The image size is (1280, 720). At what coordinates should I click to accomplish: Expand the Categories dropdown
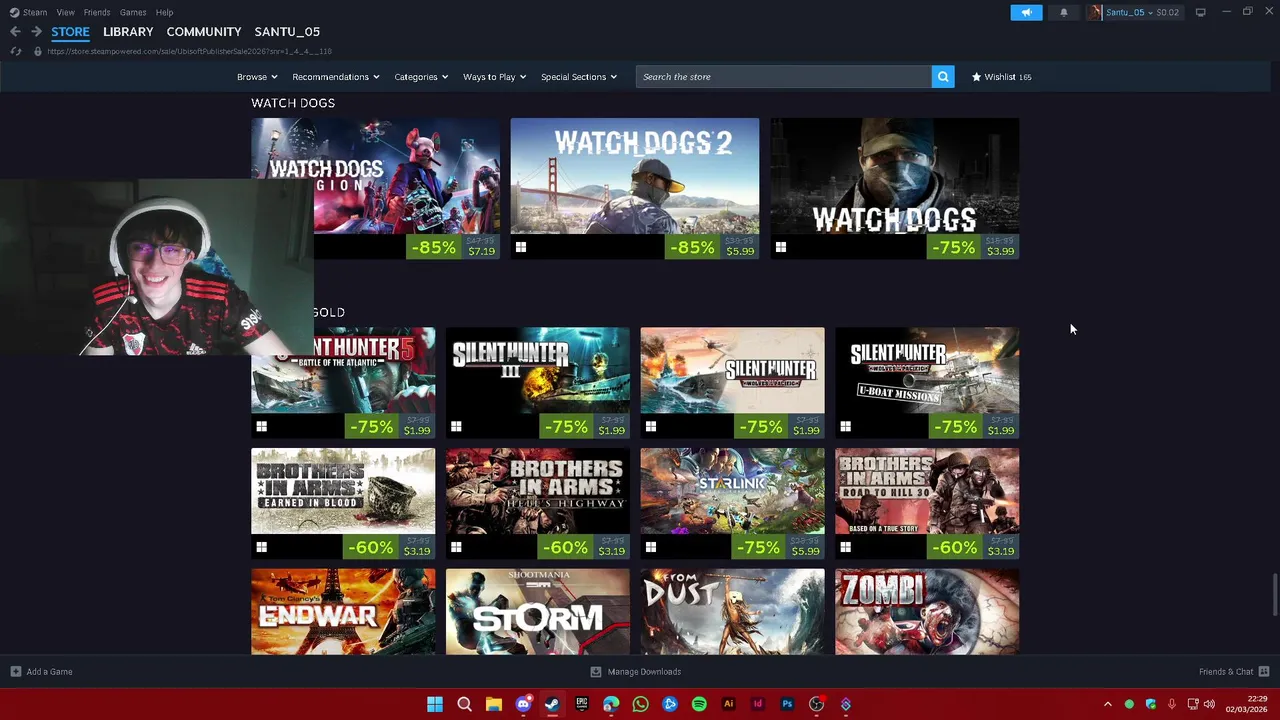(x=421, y=77)
